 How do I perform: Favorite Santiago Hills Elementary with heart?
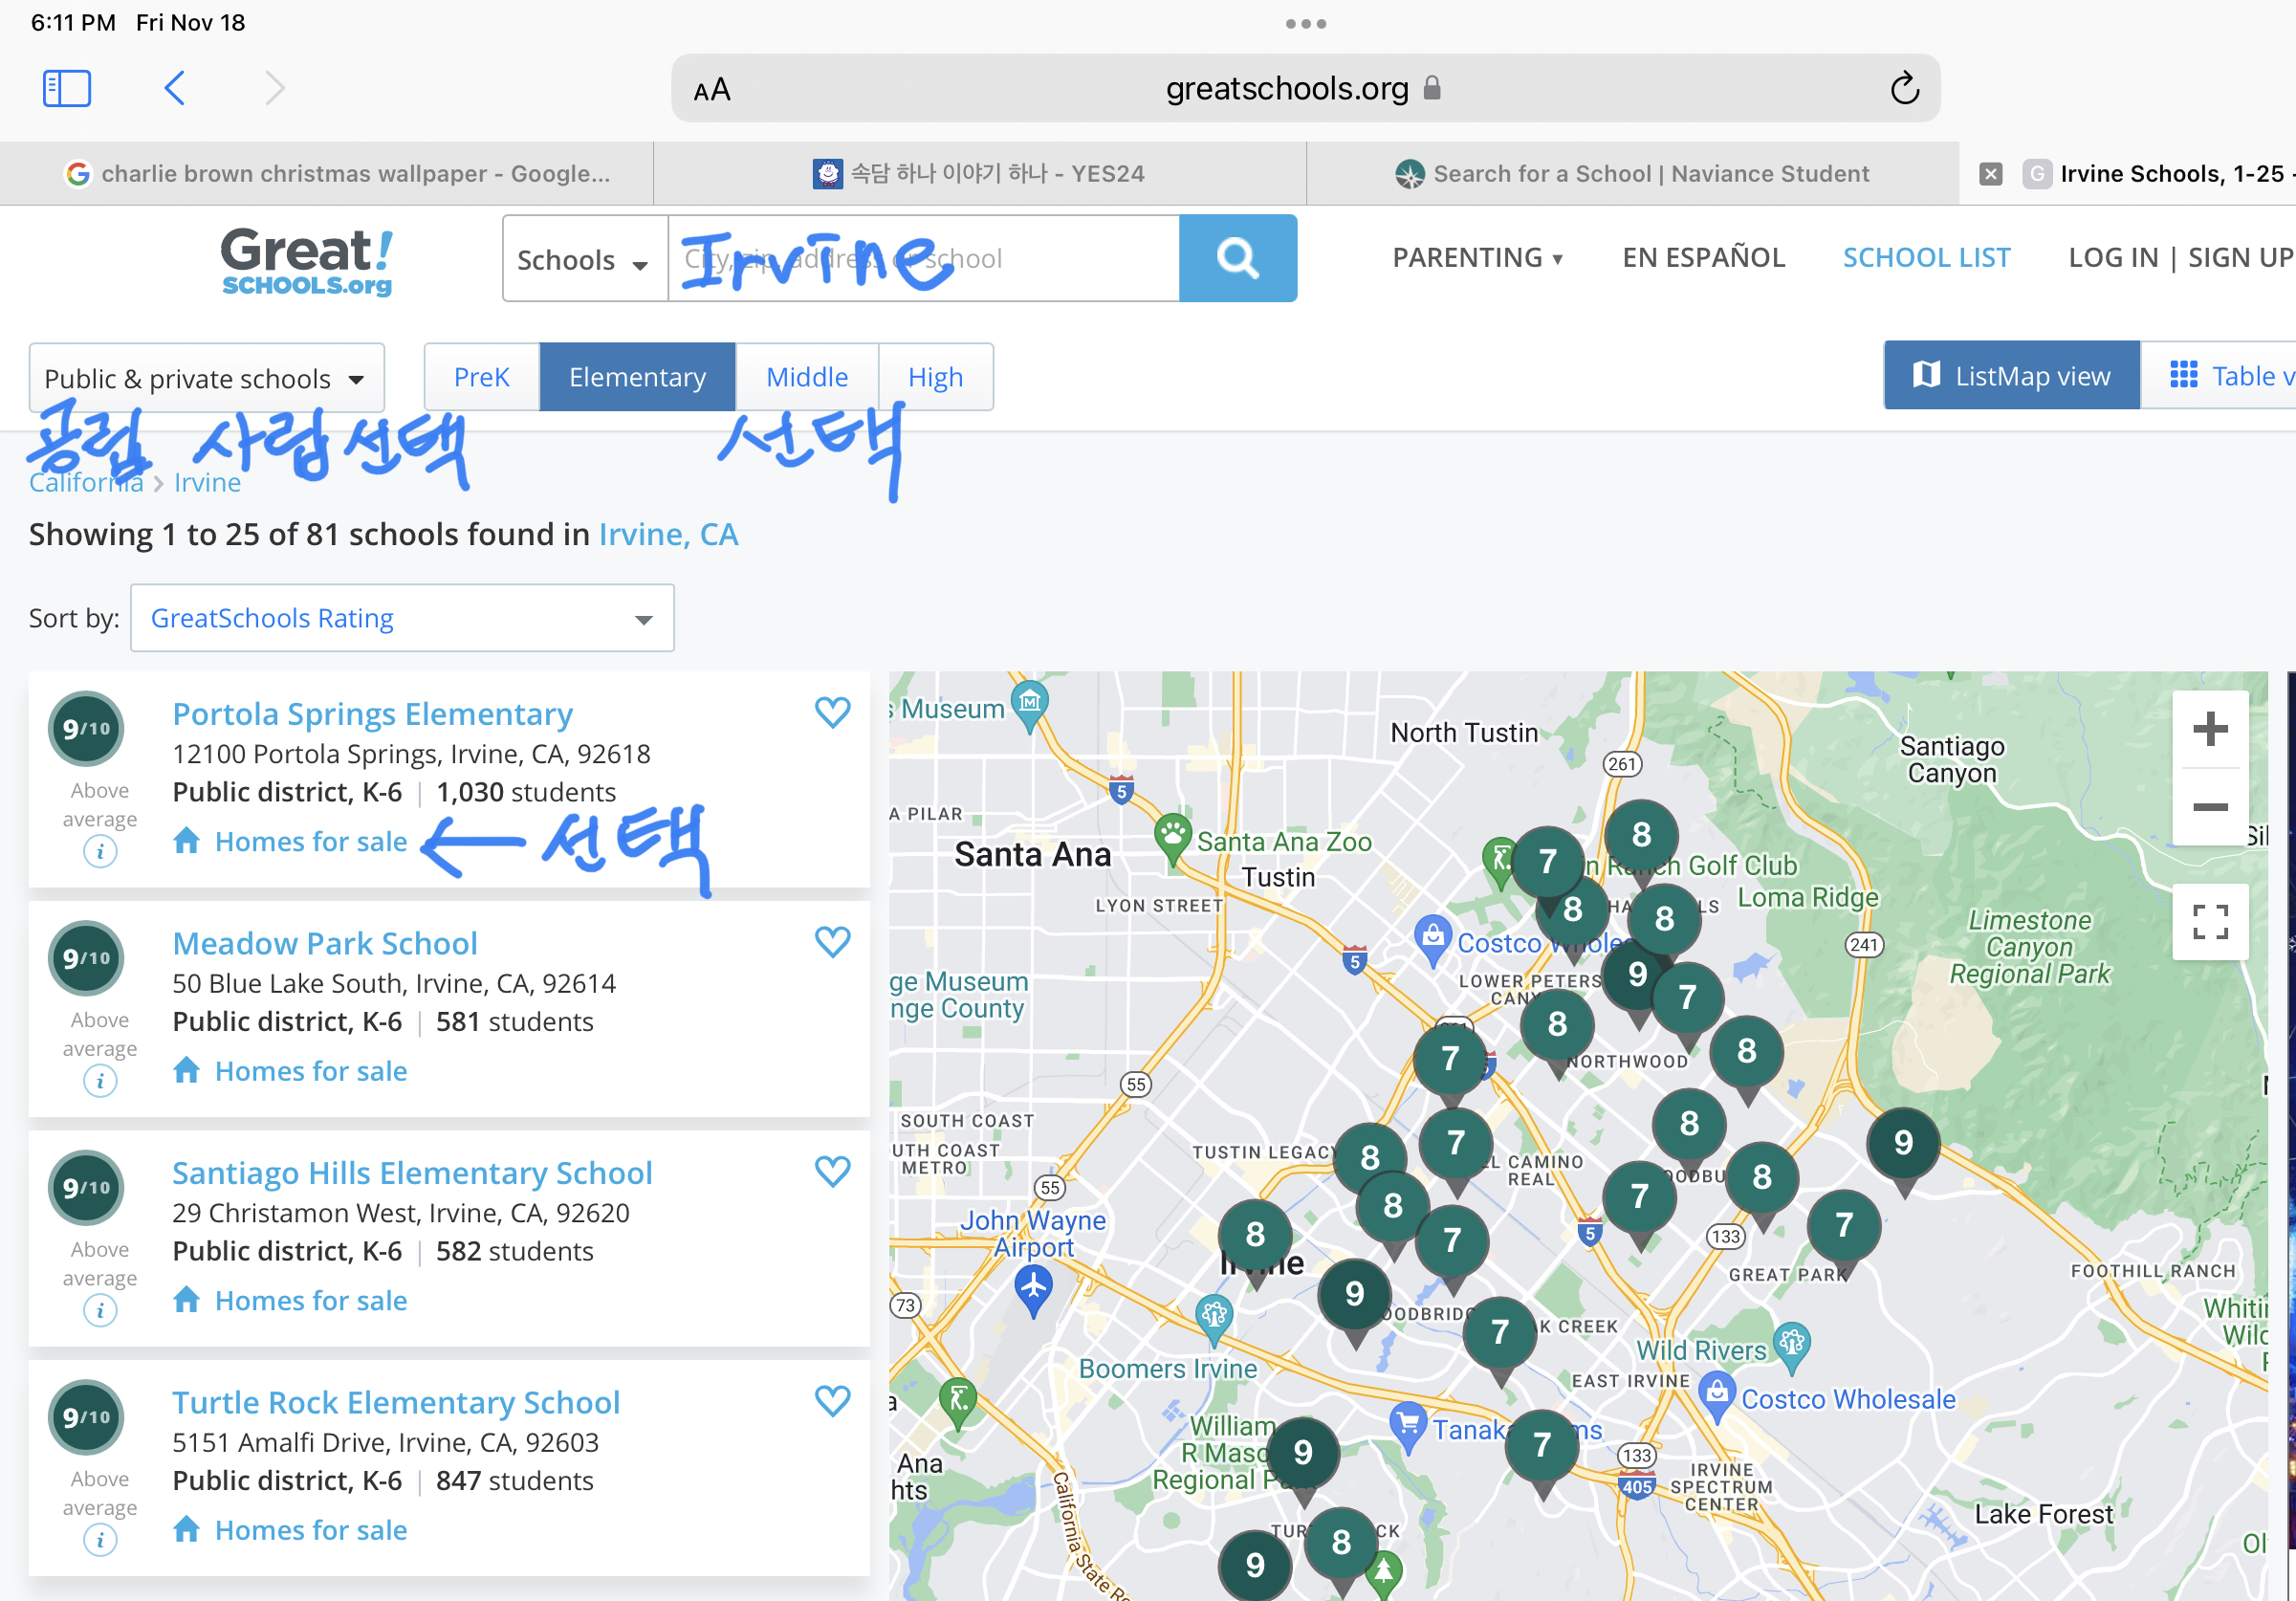(832, 1171)
